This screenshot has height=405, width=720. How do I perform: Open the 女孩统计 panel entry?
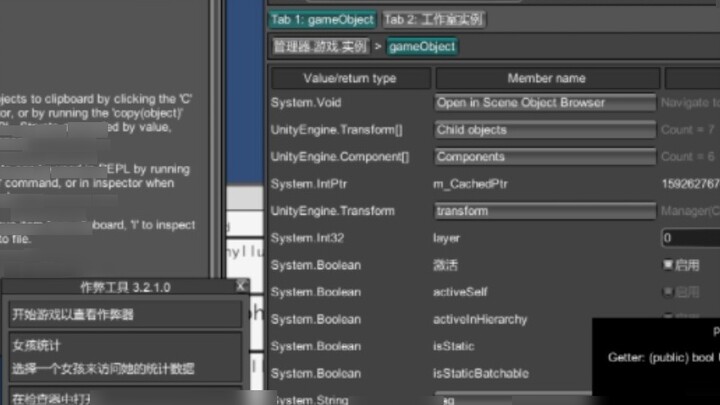123,357
